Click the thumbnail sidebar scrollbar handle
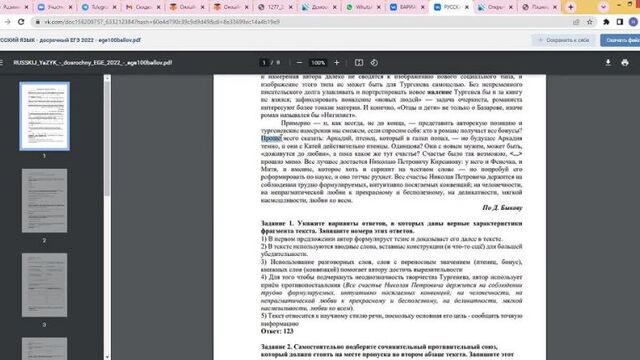640x360 pixels. point(107,139)
